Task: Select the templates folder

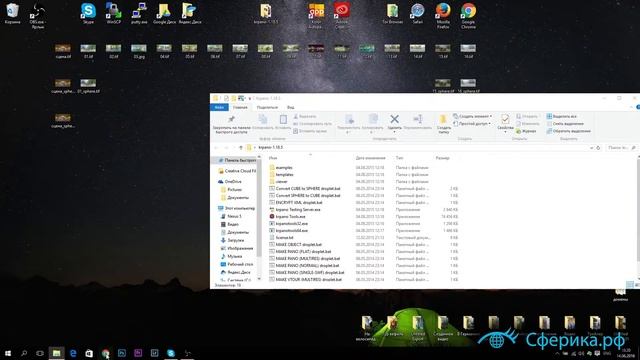Action: tap(281, 174)
